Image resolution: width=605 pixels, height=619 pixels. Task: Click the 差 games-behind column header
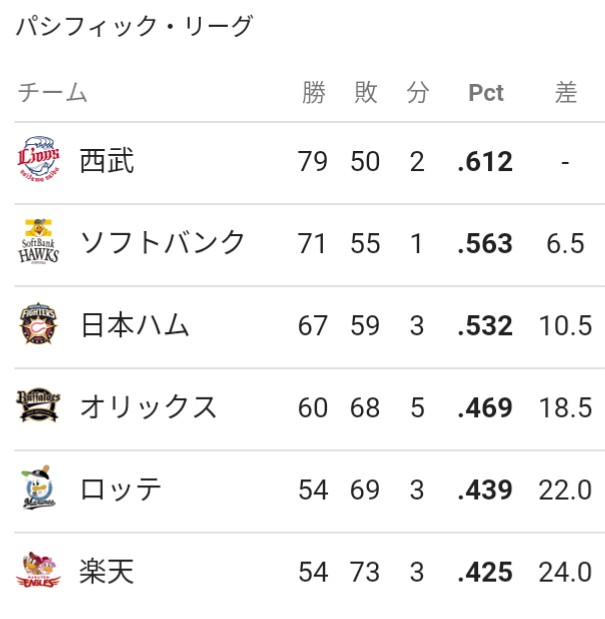(566, 92)
